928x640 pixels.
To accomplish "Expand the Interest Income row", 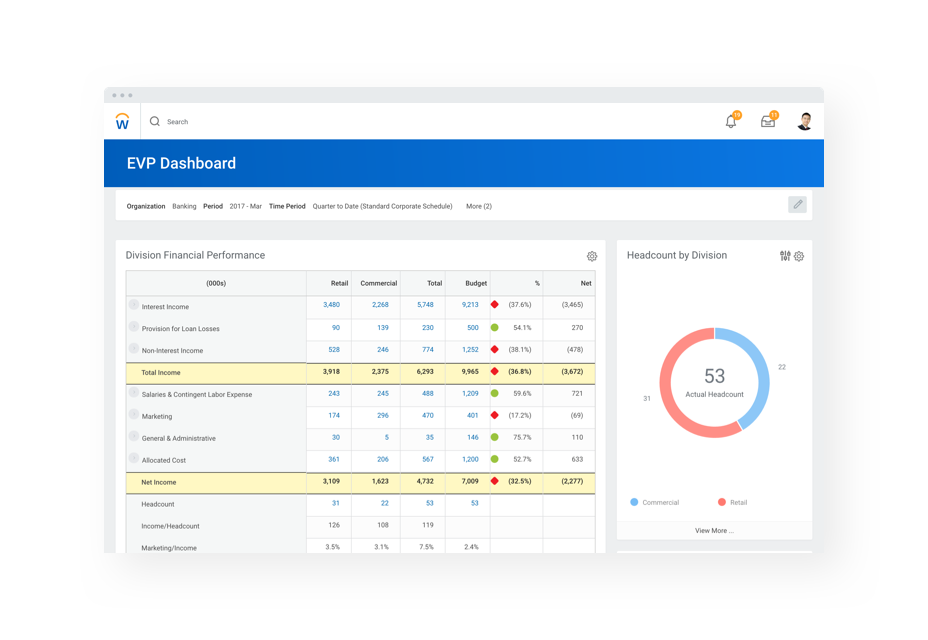I will coord(134,305).
